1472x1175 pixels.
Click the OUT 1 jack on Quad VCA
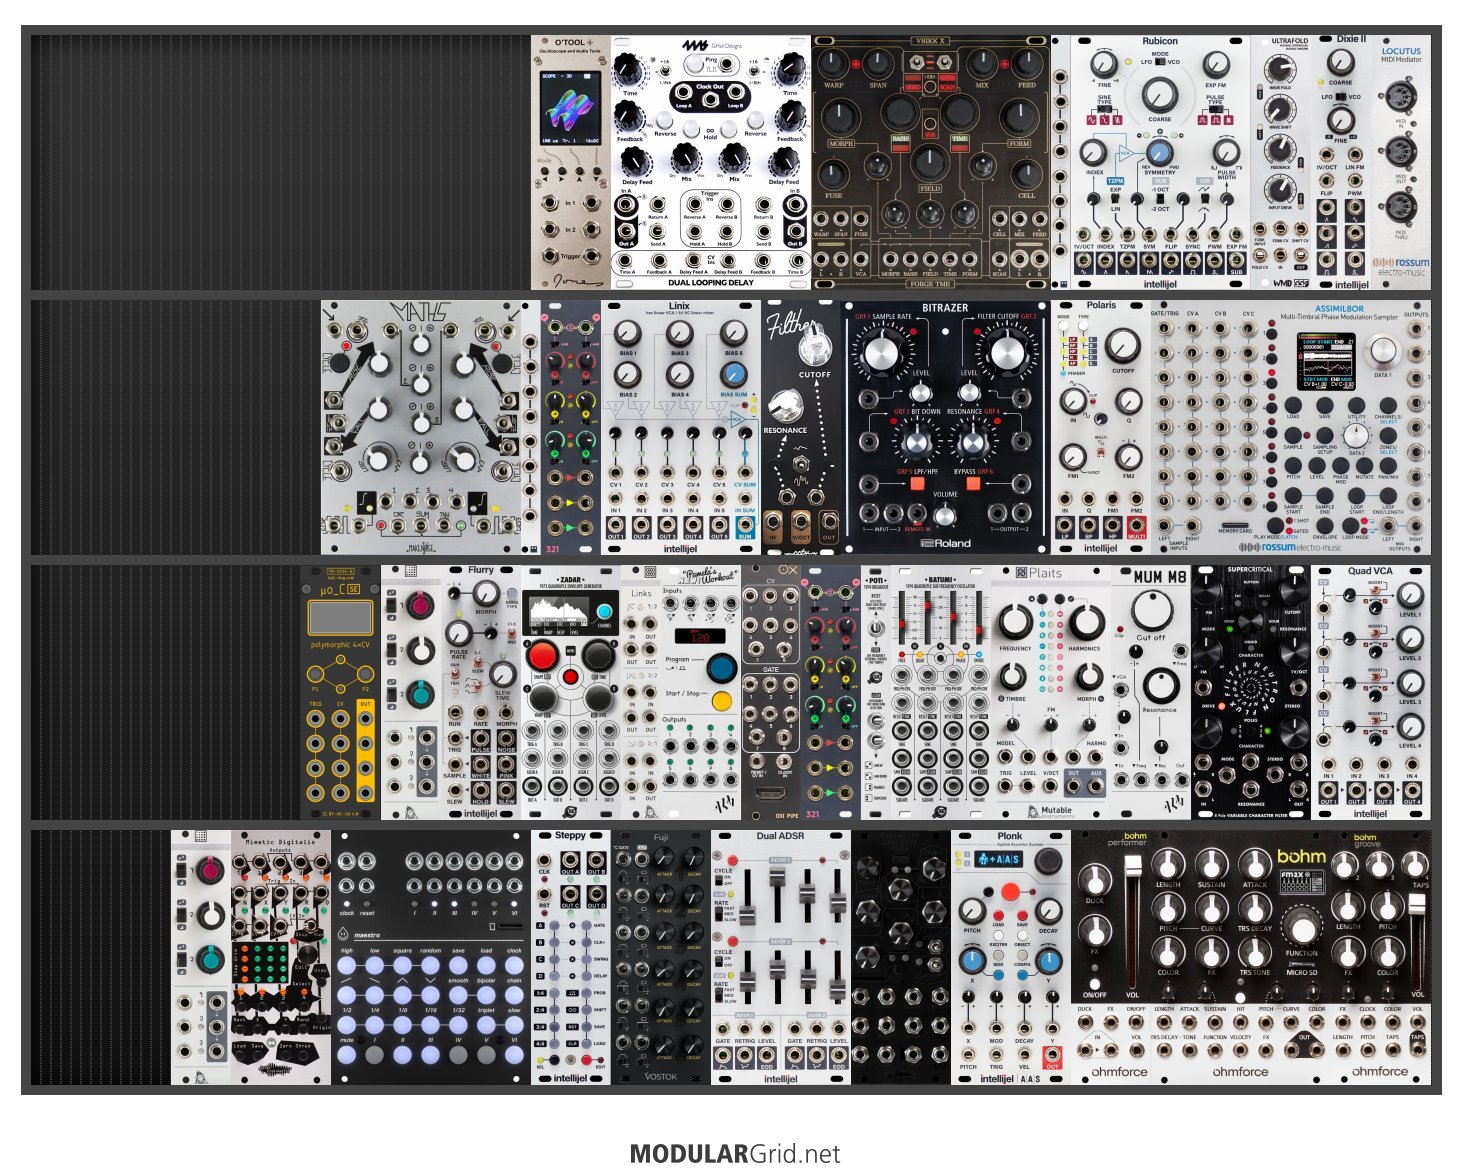1328,790
